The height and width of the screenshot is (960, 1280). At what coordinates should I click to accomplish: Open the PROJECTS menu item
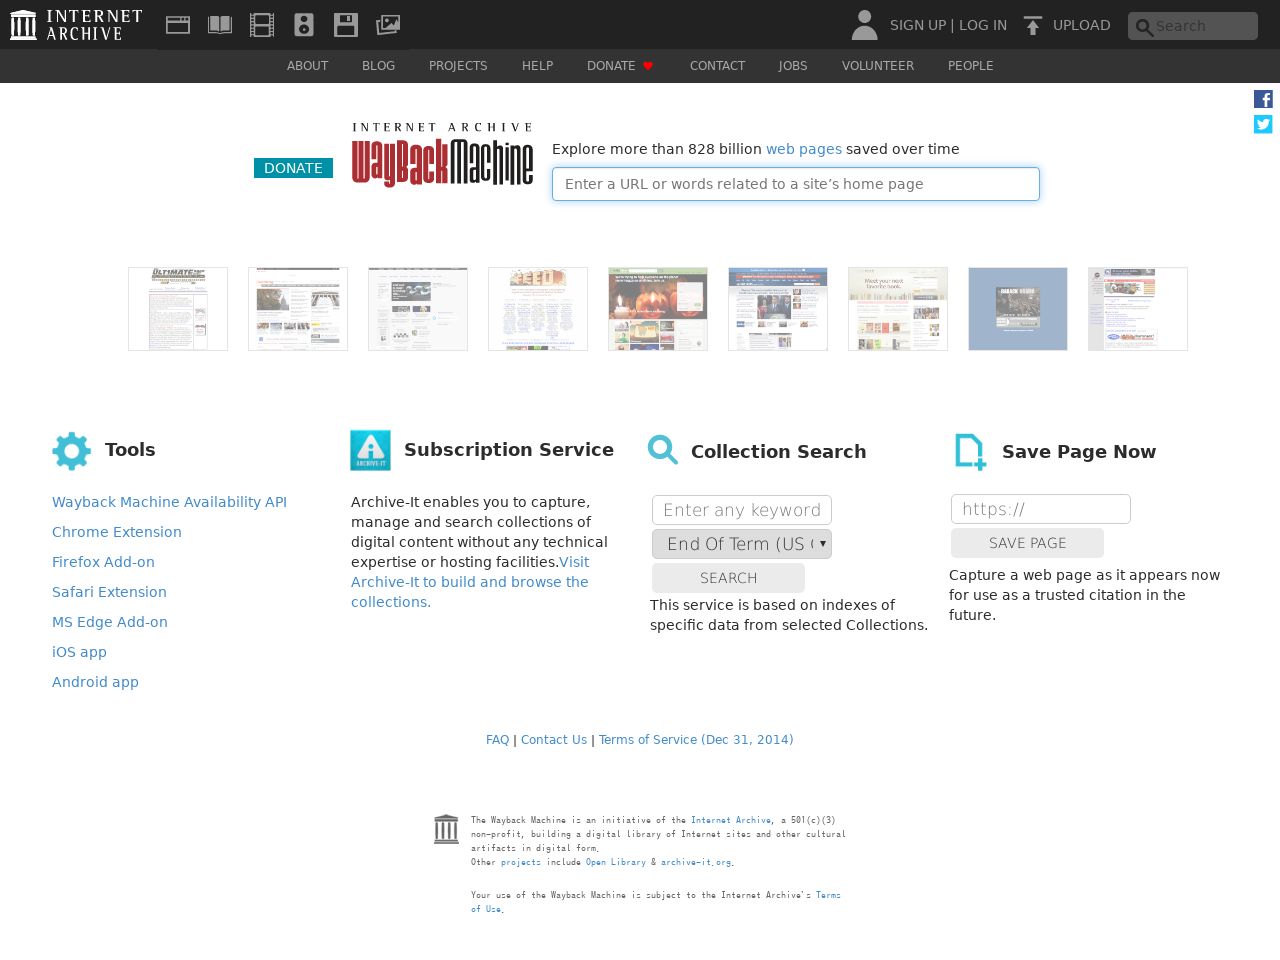(458, 66)
